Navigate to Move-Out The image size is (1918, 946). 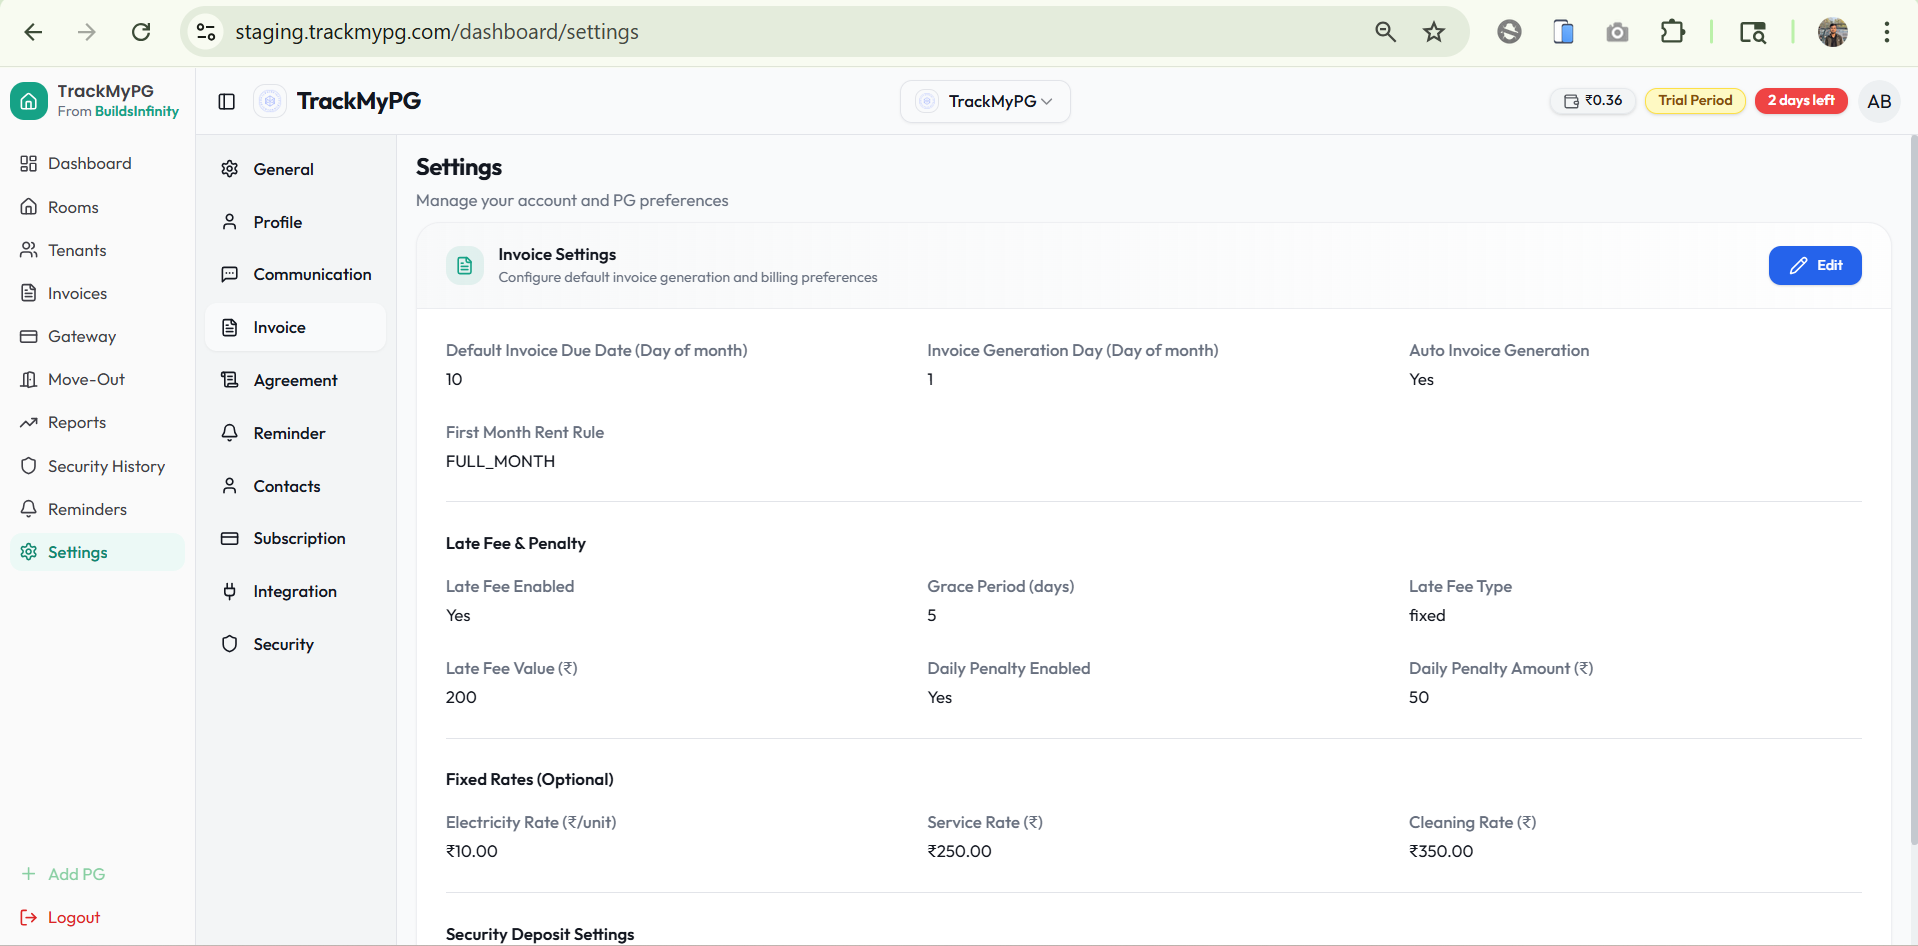pos(97,379)
